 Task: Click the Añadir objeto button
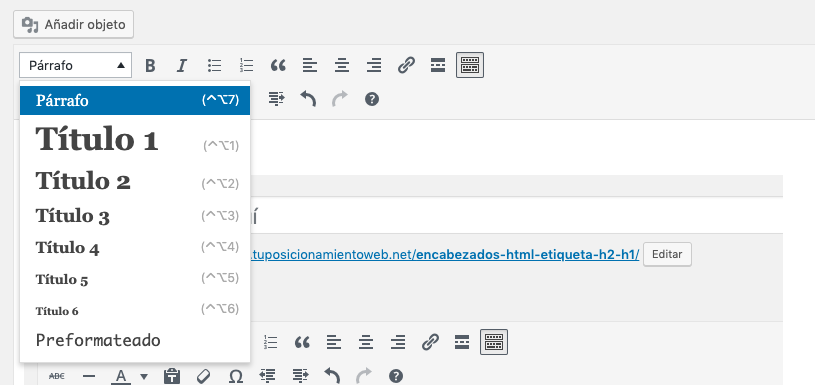pos(73,24)
